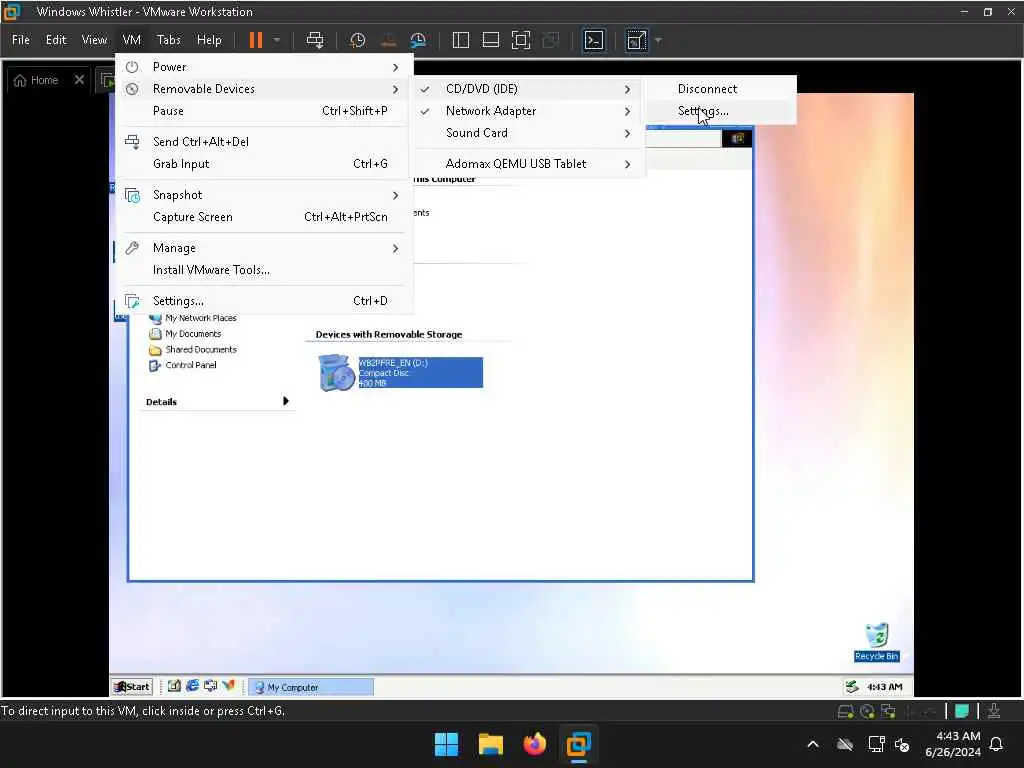Open Internet Explorer quick launch icon in guest
This screenshot has width=1024, height=768.
(x=192, y=686)
